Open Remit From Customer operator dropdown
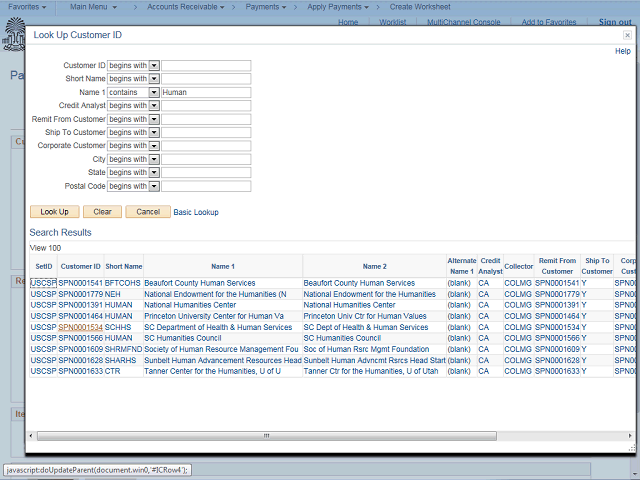Image resolution: width=640 pixels, height=480 pixels. pos(154,119)
